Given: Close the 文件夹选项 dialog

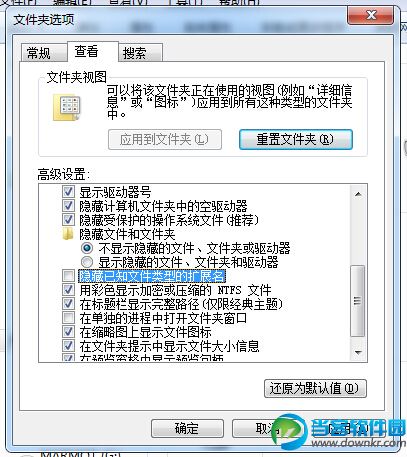Looking at the screenshot, I should [x=370, y=15].
